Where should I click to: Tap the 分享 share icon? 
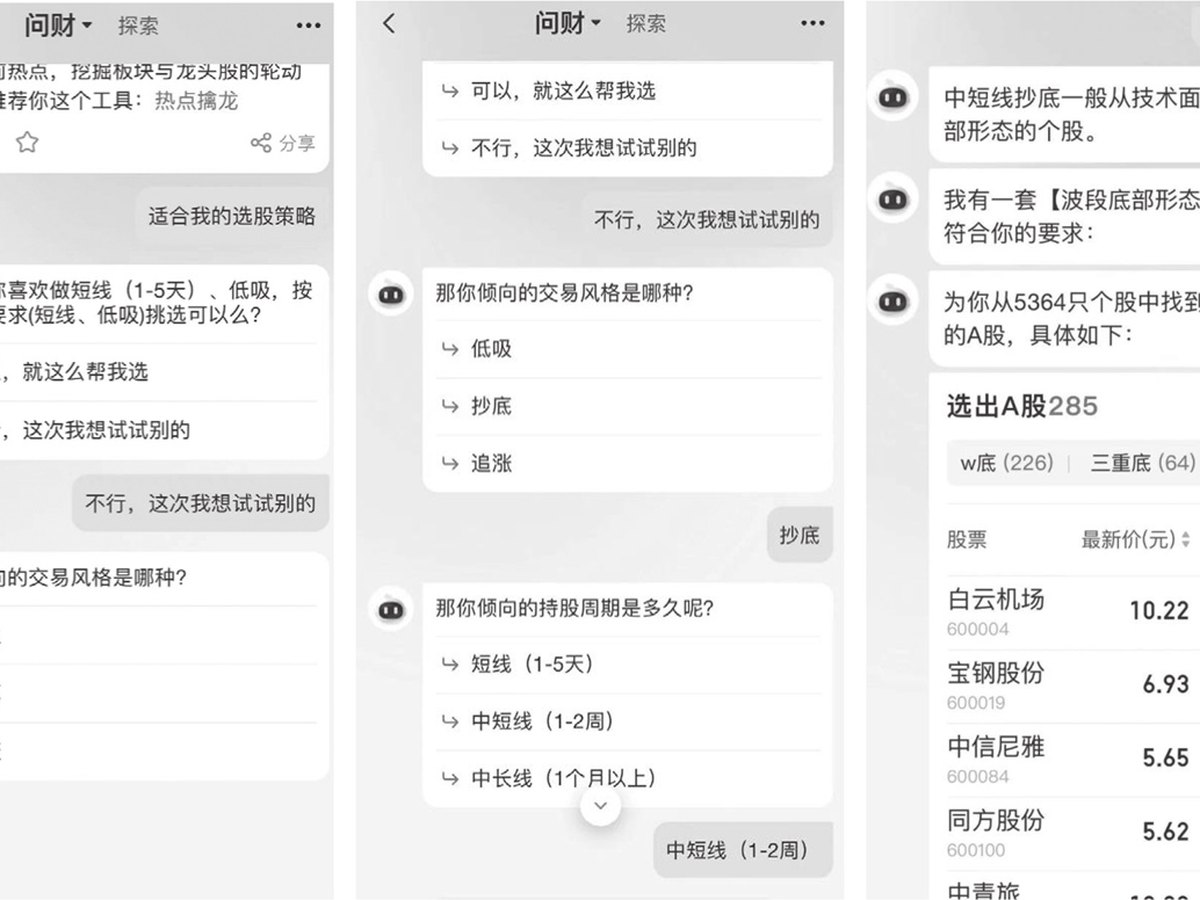tap(283, 143)
